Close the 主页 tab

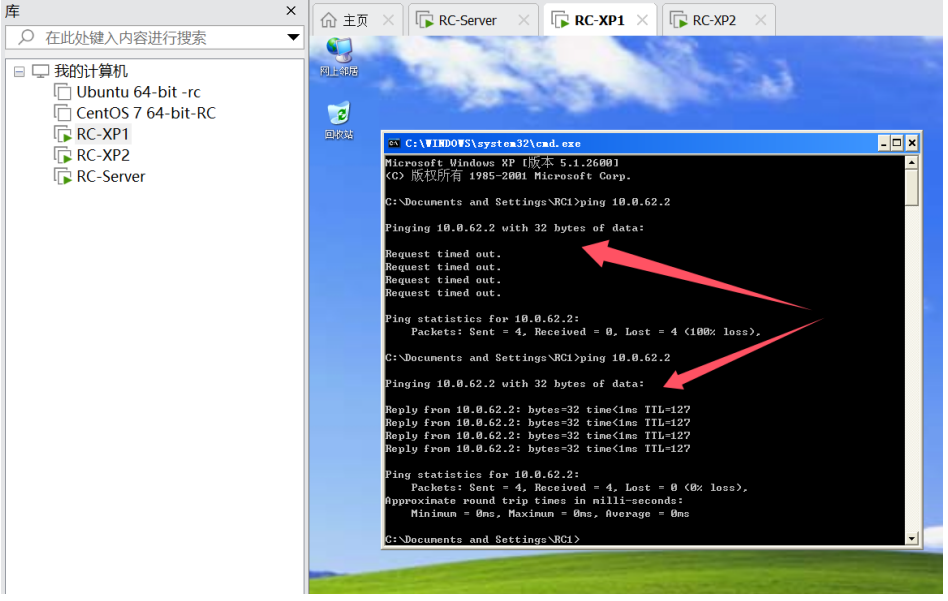point(388,20)
